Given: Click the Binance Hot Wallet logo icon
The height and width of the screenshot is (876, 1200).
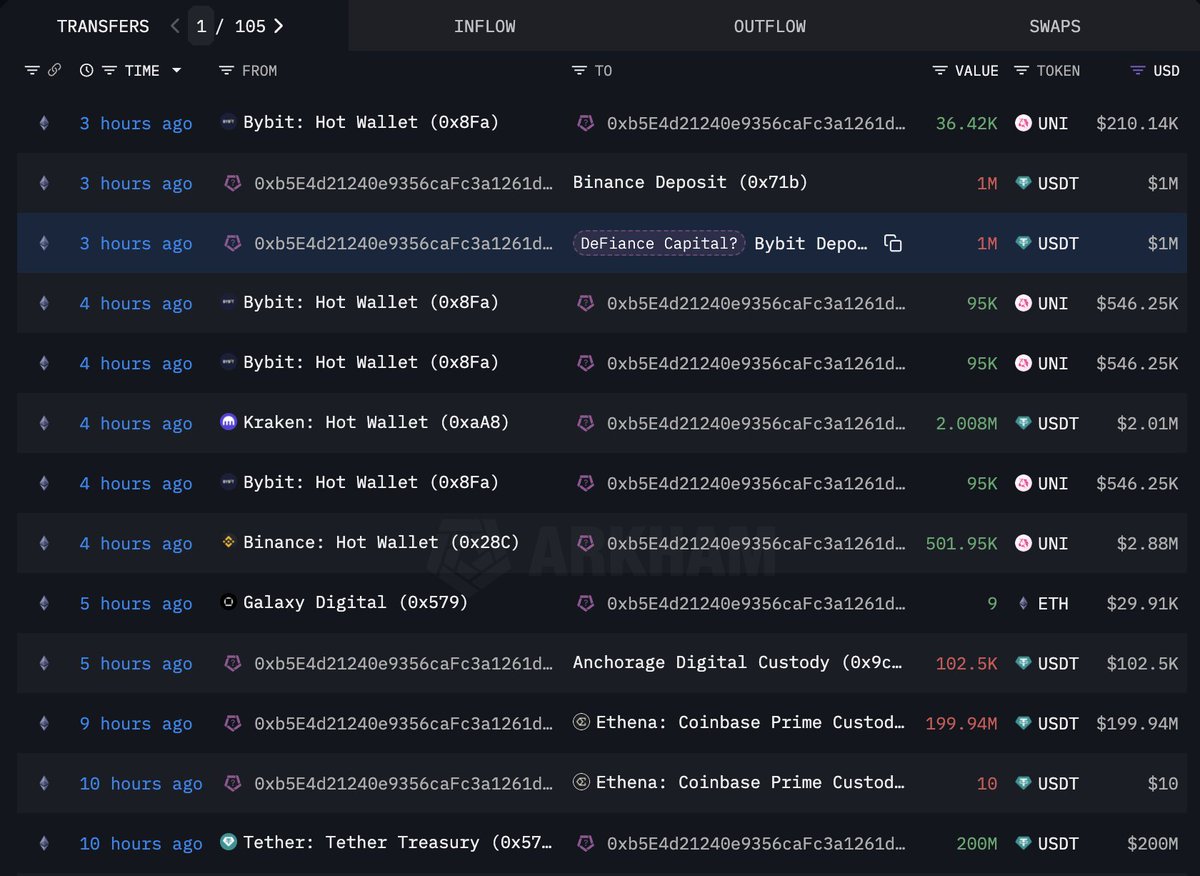Looking at the screenshot, I should [x=229, y=543].
